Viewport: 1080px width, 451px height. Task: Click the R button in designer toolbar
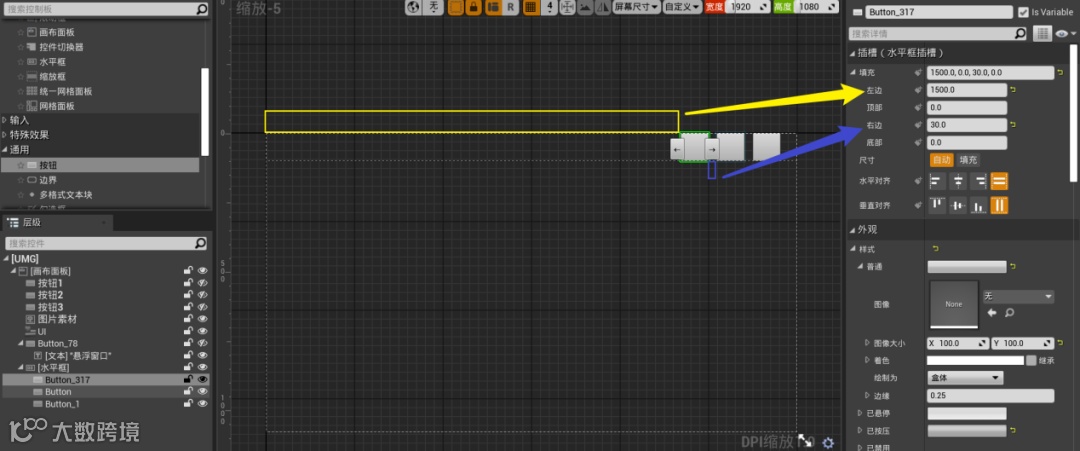[x=510, y=7]
